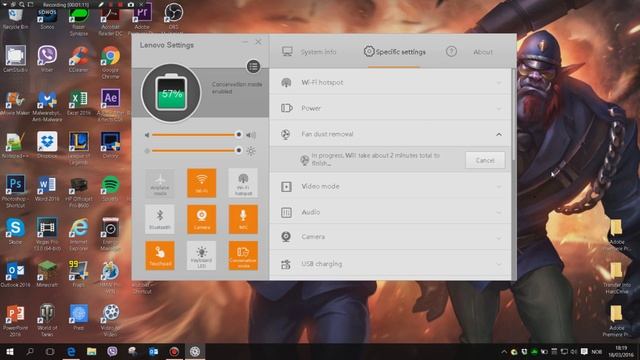
Task: Switch to the System info tab
Action: (x=309, y=52)
